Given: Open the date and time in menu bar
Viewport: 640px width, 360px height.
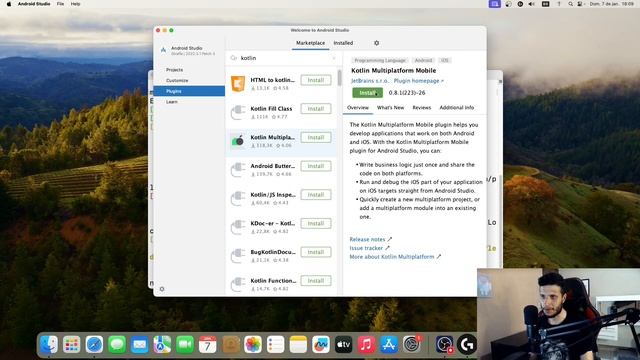Looking at the screenshot, I should [x=611, y=4].
